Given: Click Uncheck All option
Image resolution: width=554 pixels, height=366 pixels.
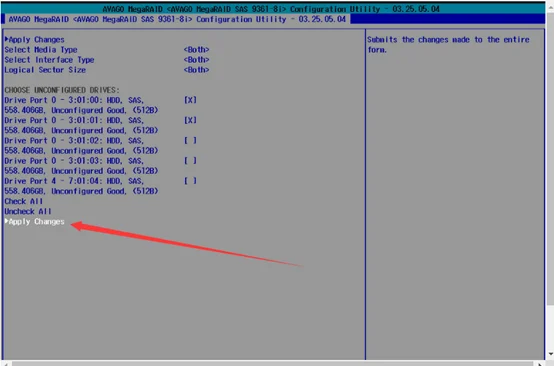Looking at the screenshot, I should [x=28, y=211].
